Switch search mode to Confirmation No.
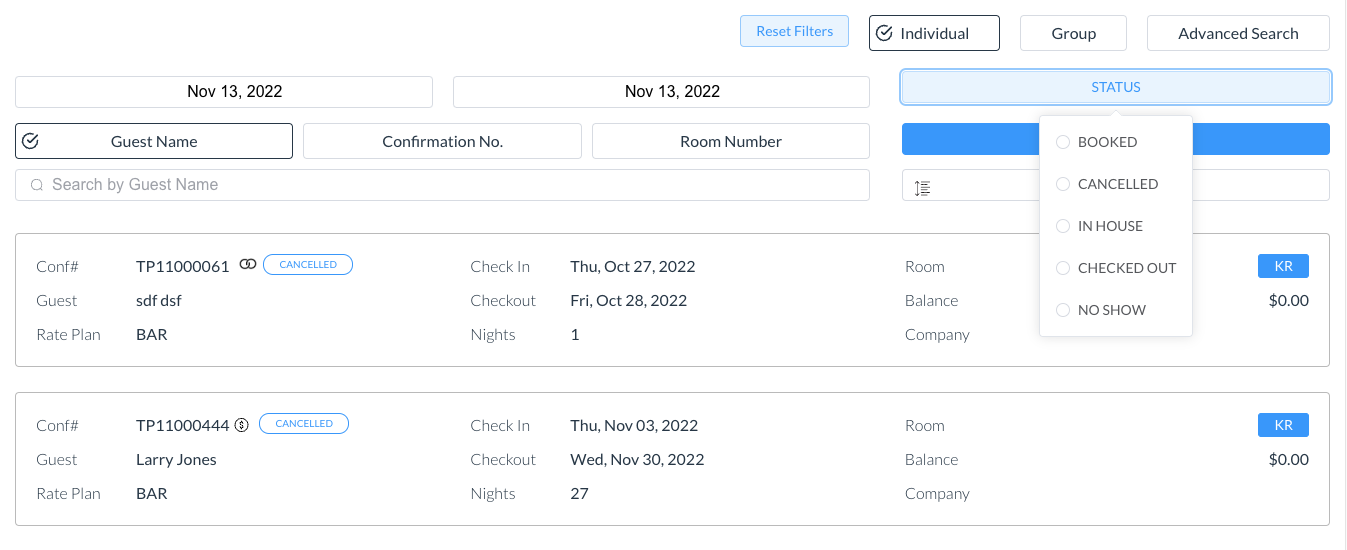 click(442, 141)
